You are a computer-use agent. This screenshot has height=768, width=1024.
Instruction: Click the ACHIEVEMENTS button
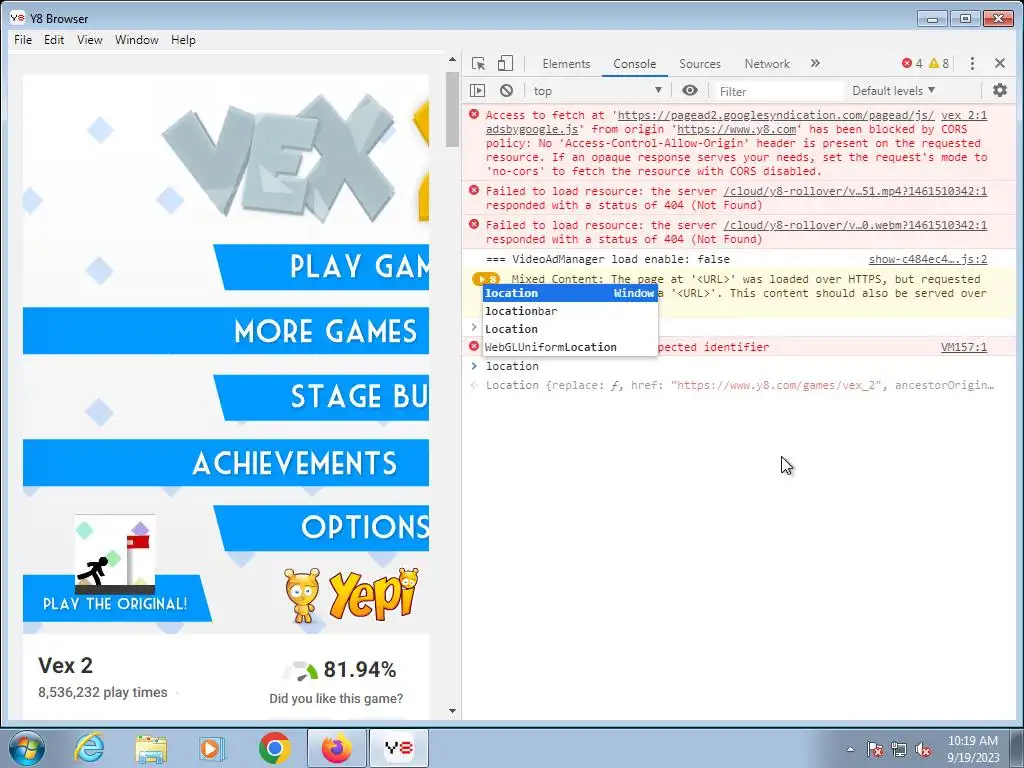click(x=226, y=463)
